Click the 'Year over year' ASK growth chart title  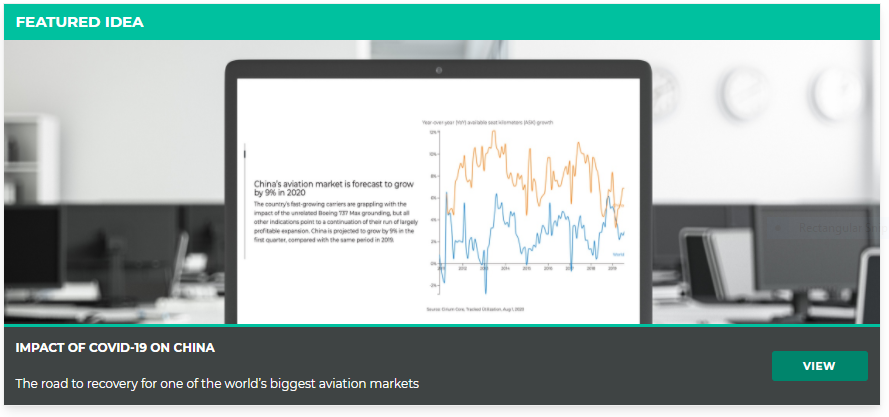[x=487, y=122]
